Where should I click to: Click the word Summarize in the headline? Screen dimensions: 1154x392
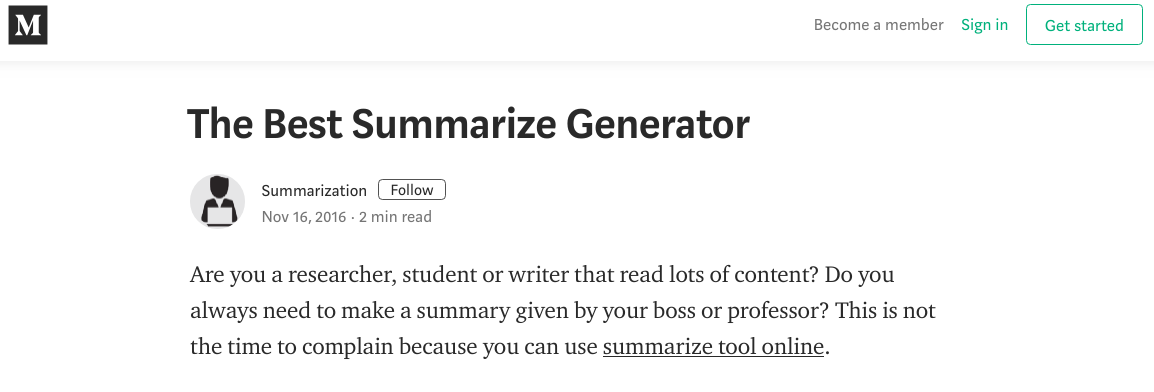pos(453,124)
